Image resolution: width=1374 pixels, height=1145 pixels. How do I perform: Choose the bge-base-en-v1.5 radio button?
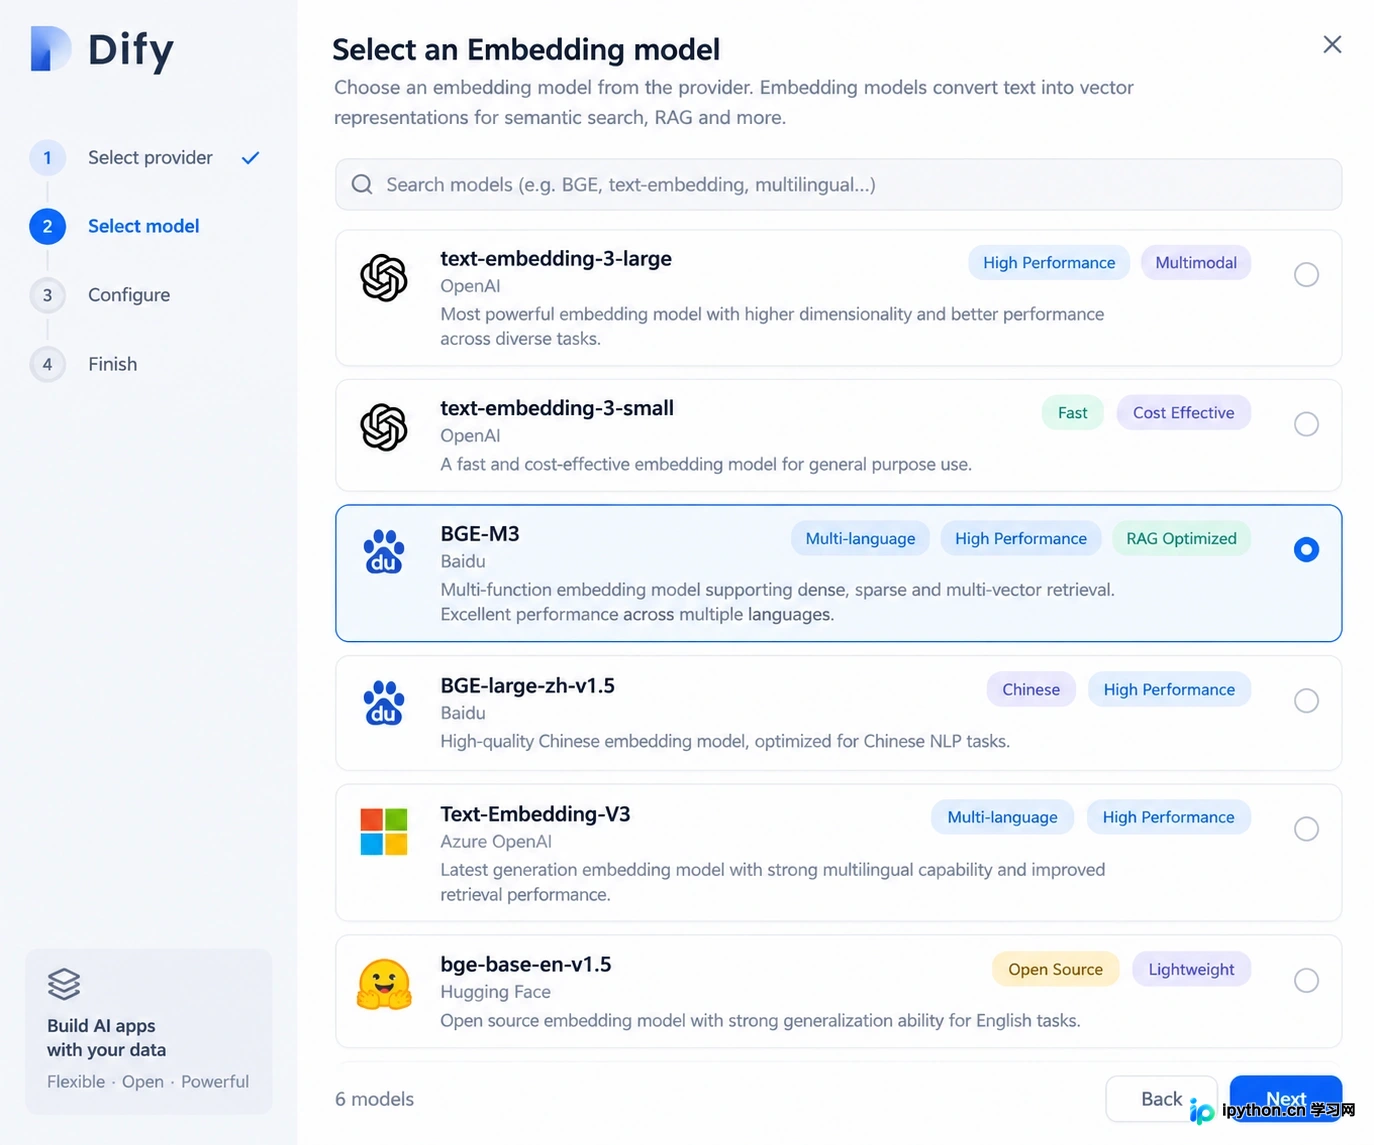pos(1306,980)
